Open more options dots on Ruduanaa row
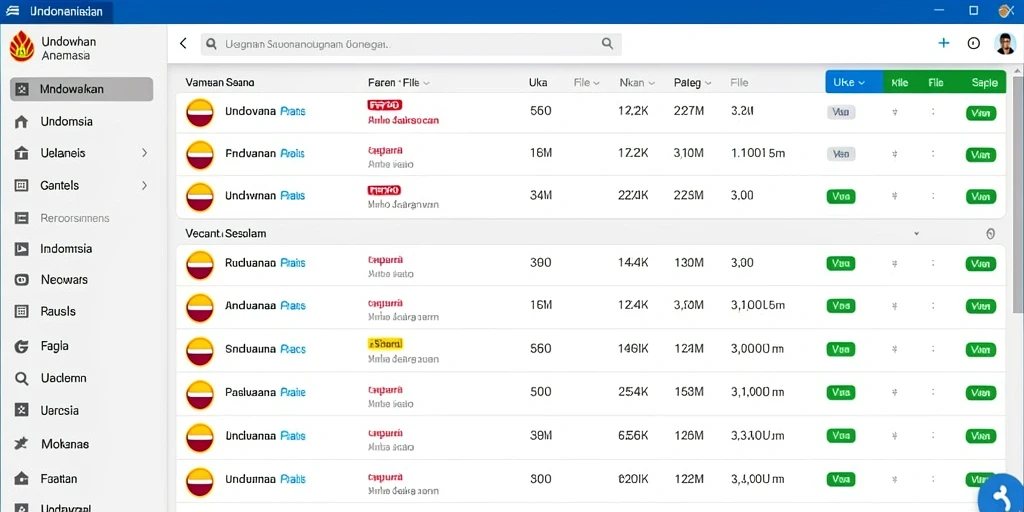 (x=933, y=264)
